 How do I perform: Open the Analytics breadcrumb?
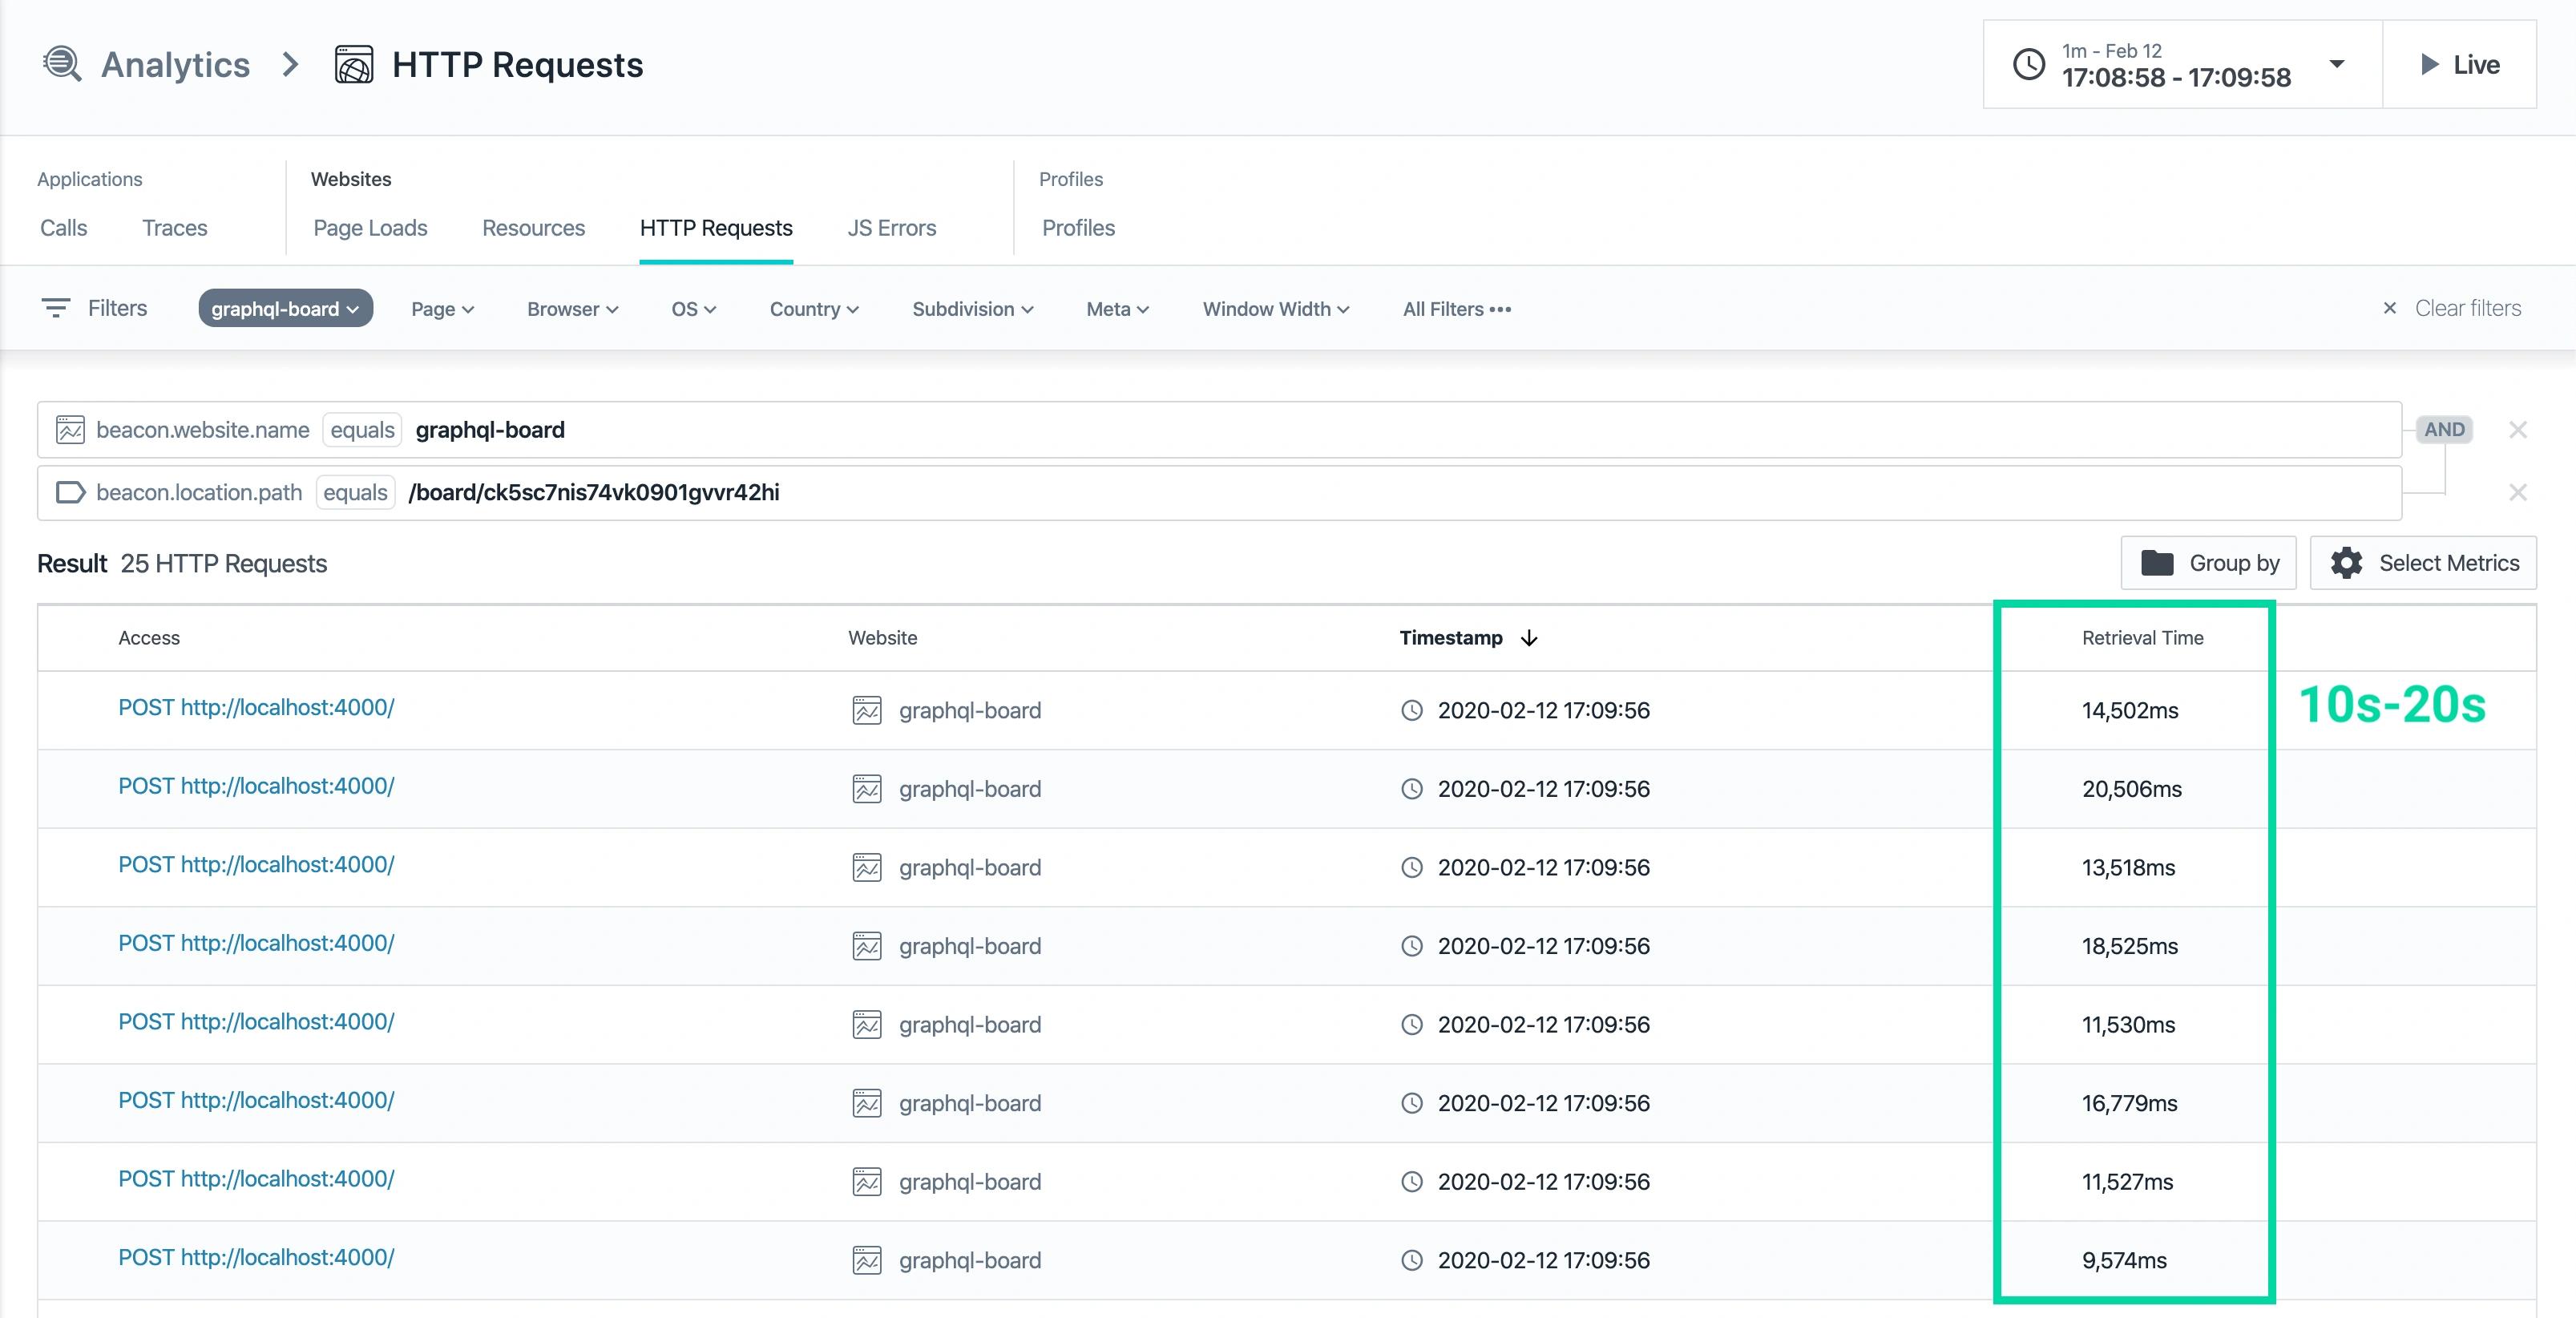176,64
